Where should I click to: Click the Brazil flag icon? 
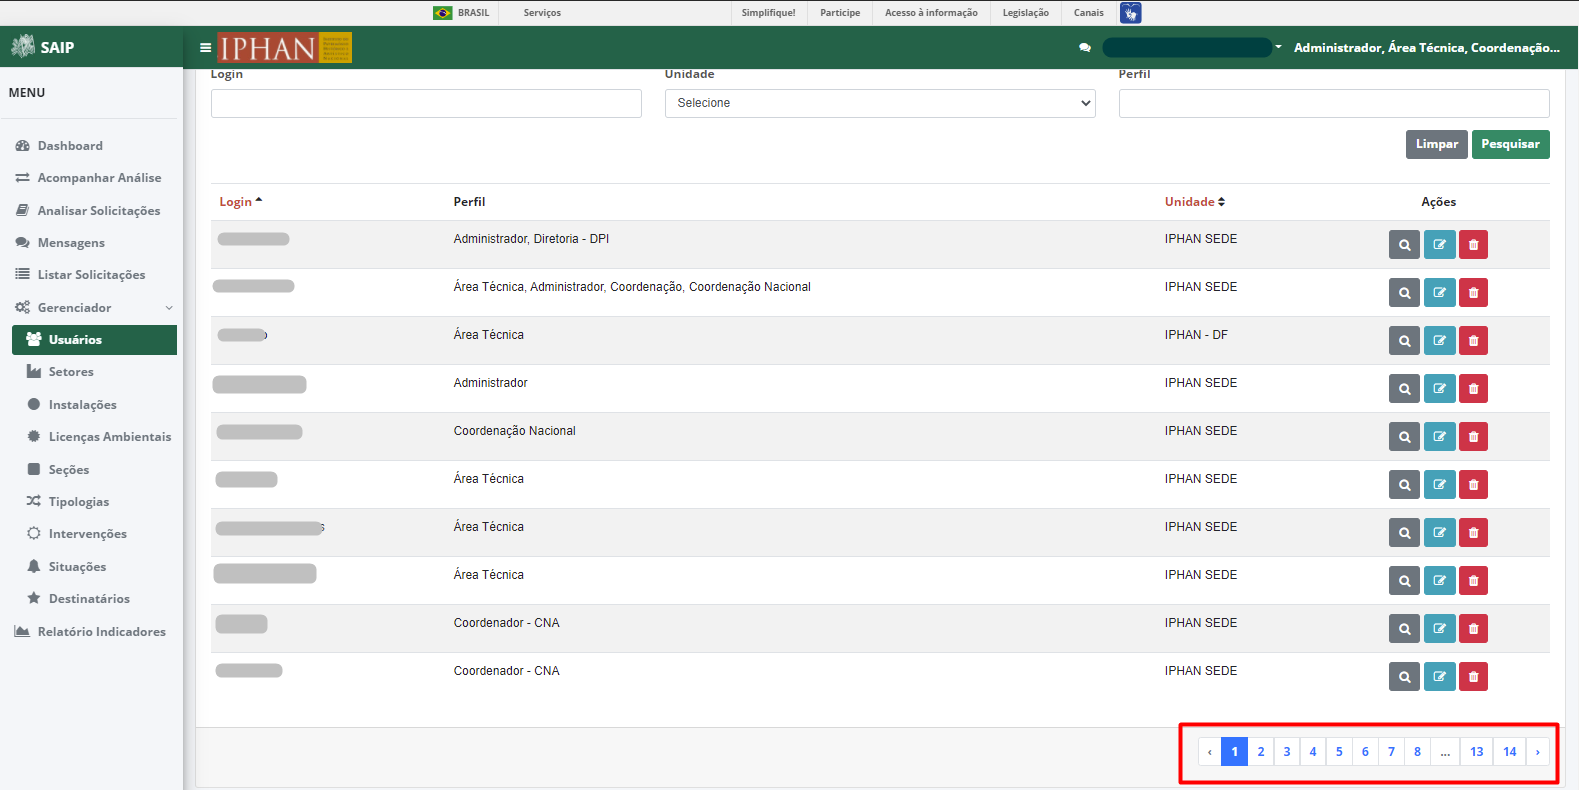tap(442, 13)
